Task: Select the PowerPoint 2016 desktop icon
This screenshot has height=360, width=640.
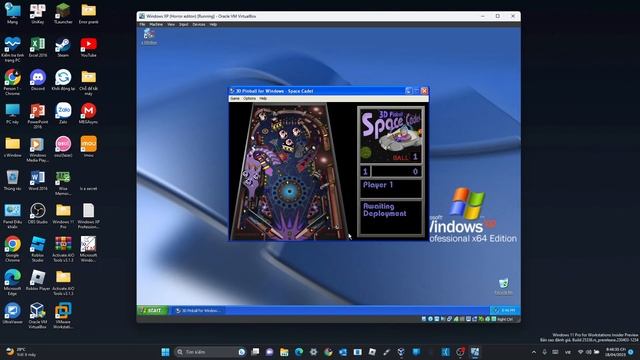Action: pos(38,116)
